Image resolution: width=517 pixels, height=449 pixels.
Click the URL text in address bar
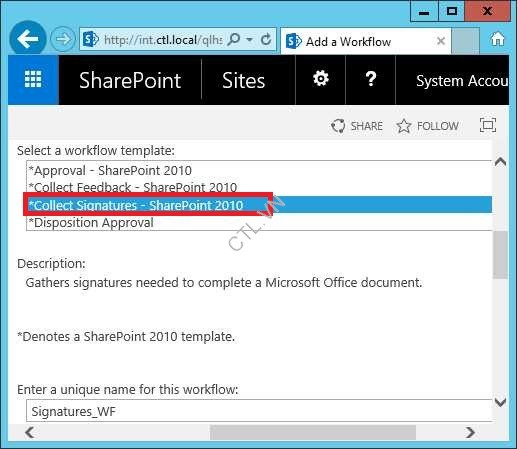pyautogui.click(x=163, y=40)
